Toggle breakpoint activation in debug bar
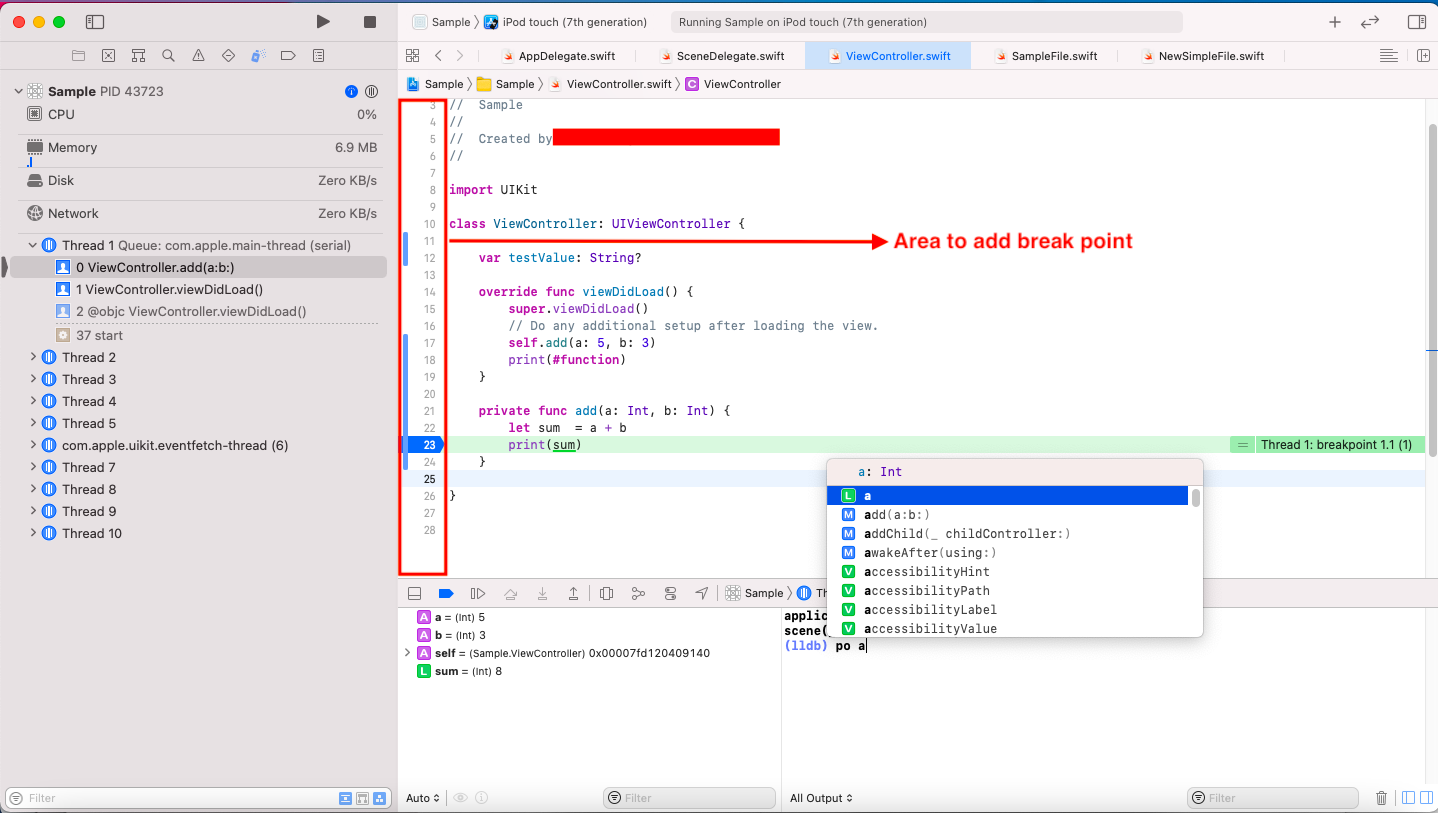The width and height of the screenshot is (1438, 813). tap(446, 593)
